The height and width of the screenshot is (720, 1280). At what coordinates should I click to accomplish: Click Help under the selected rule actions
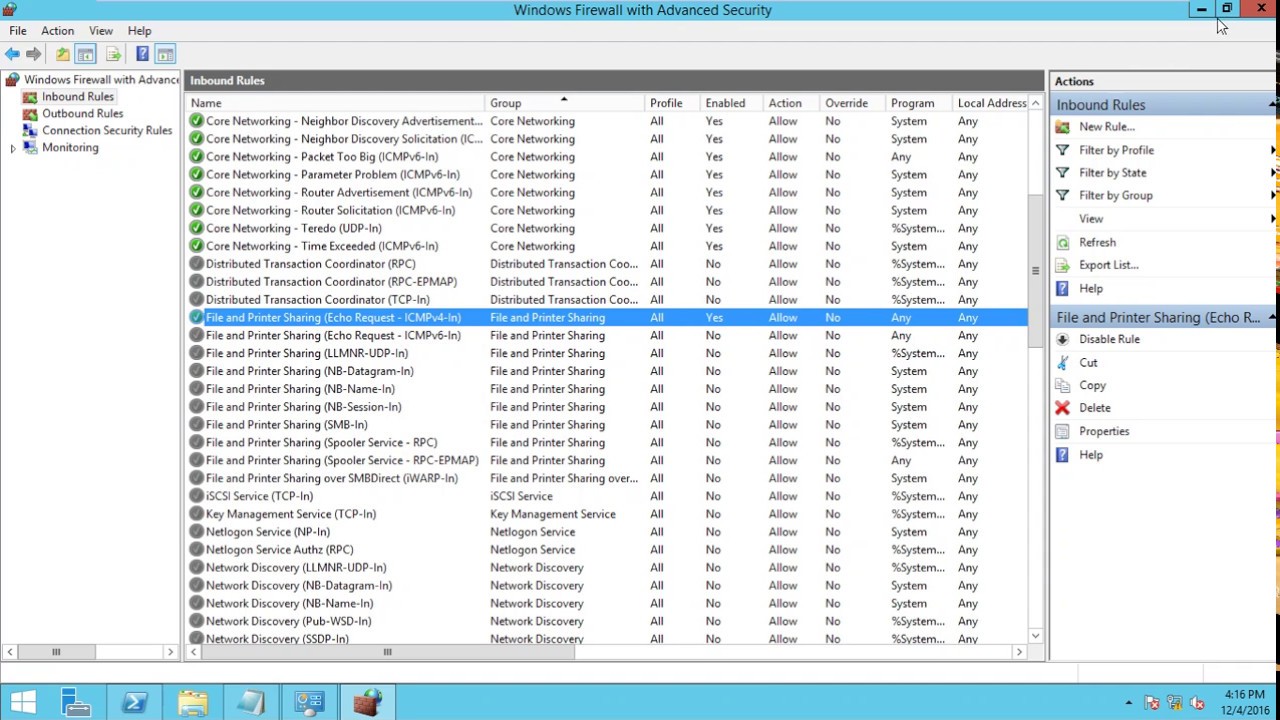1091,455
